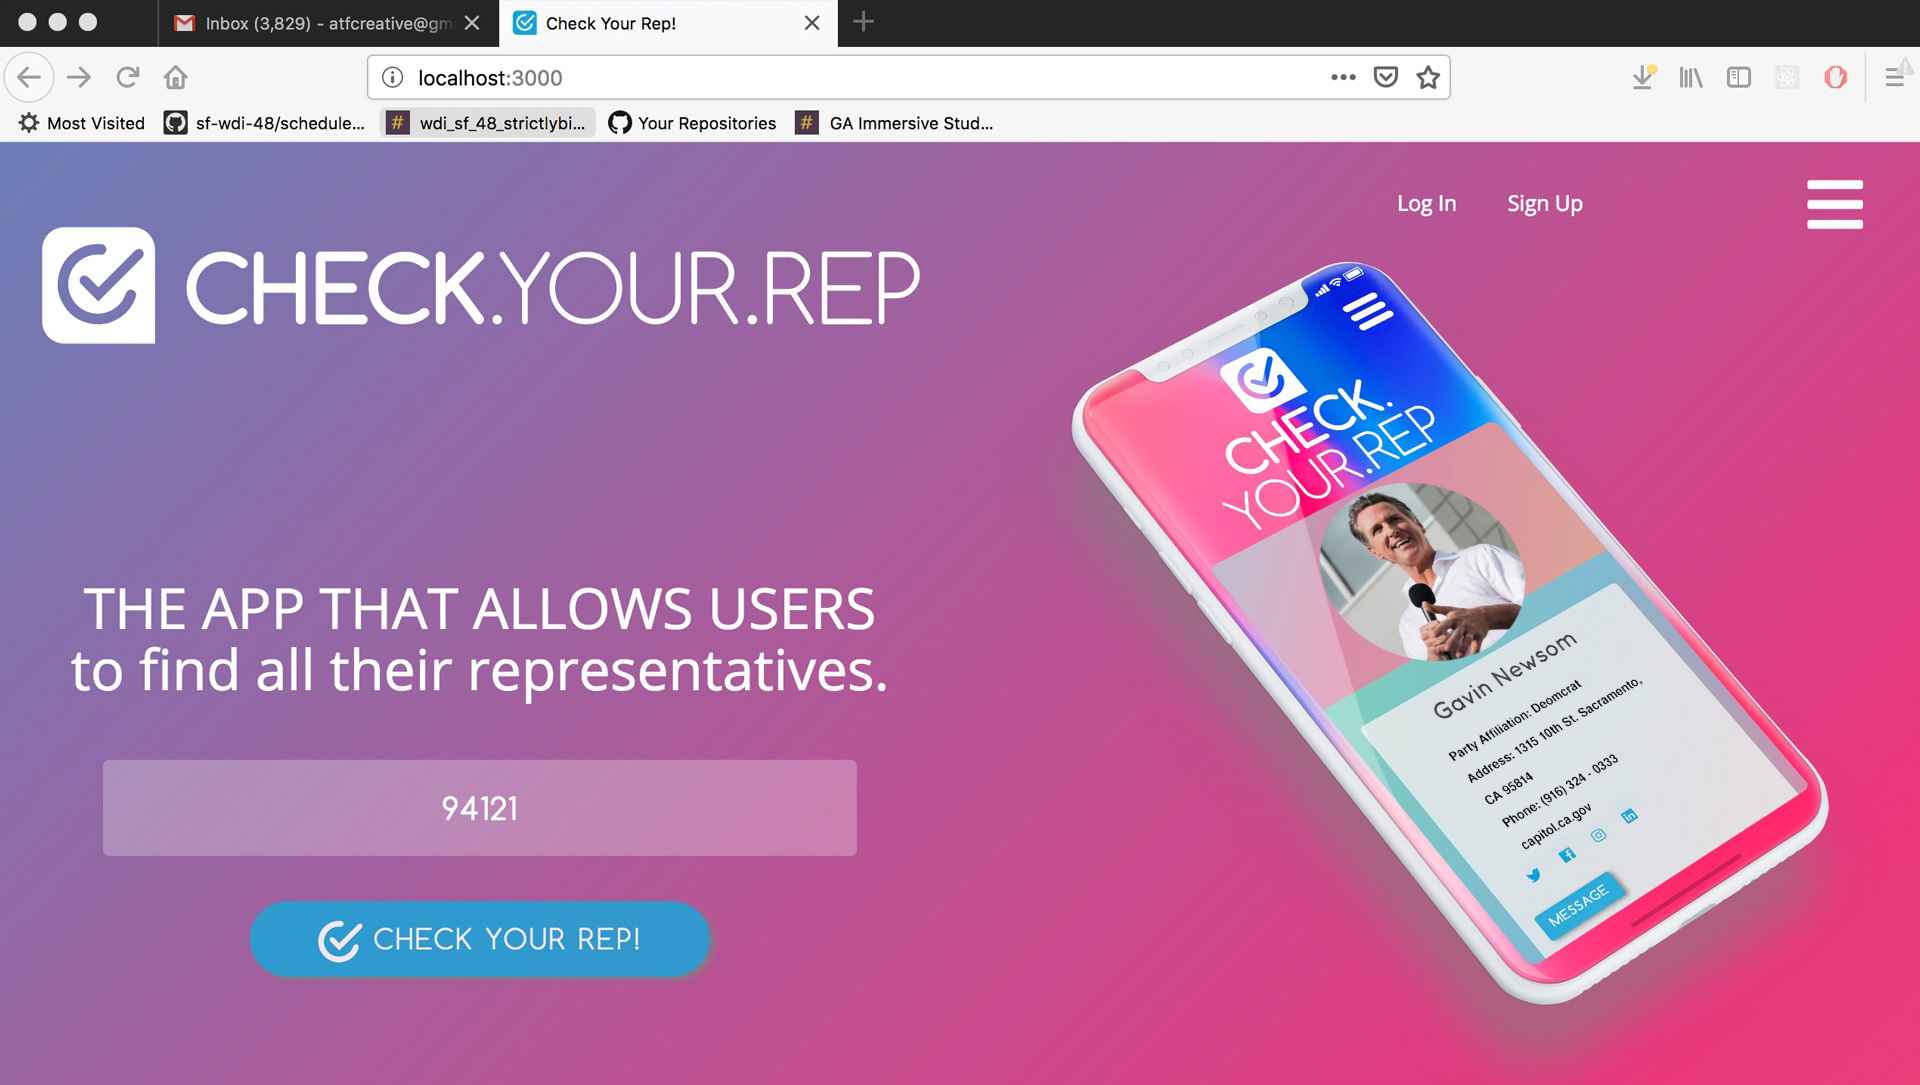The width and height of the screenshot is (1920, 1085).
Task: Open the white hamburger menu on the page
Action: [1834, 204]
